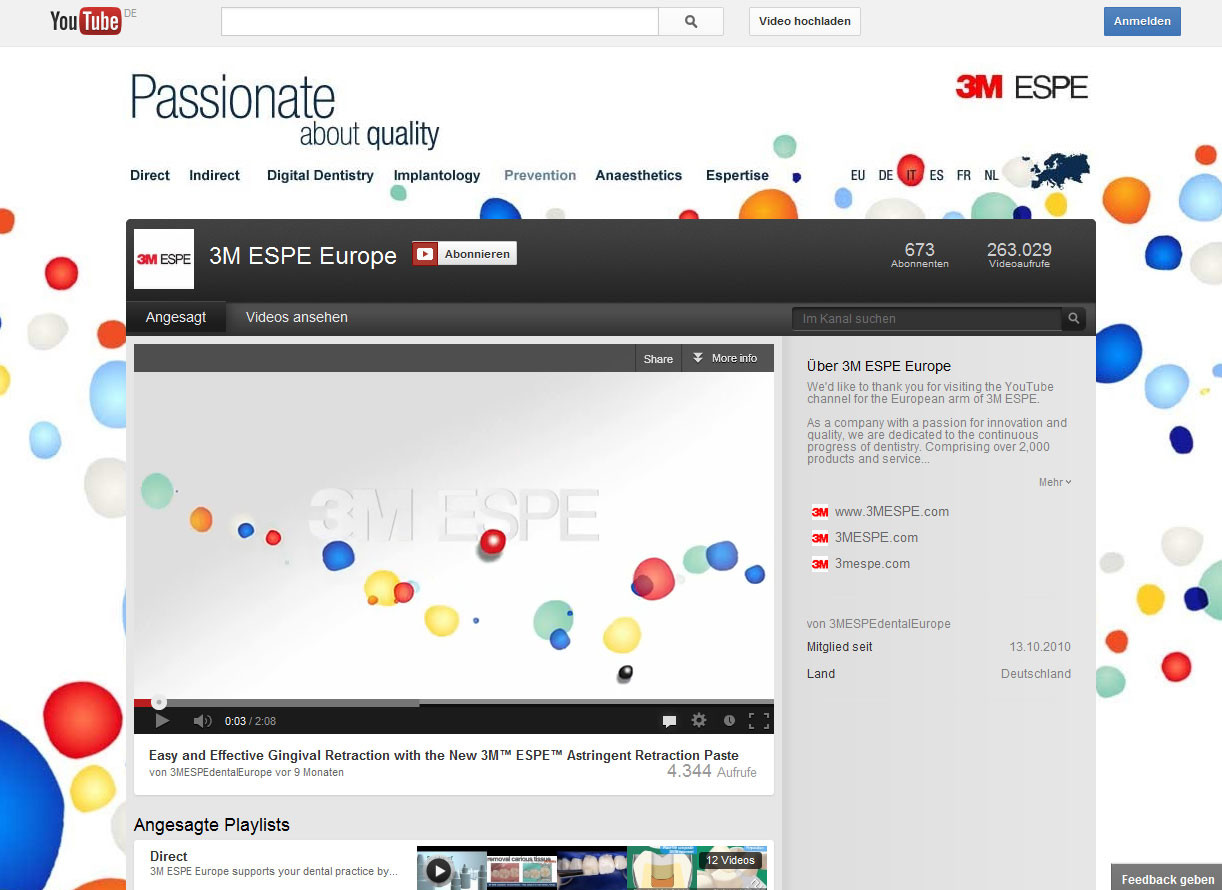The width and height of the screenshot is (1222, 890).
Task: Open the Anaesthetics menu item
Action: coord(639,175)
